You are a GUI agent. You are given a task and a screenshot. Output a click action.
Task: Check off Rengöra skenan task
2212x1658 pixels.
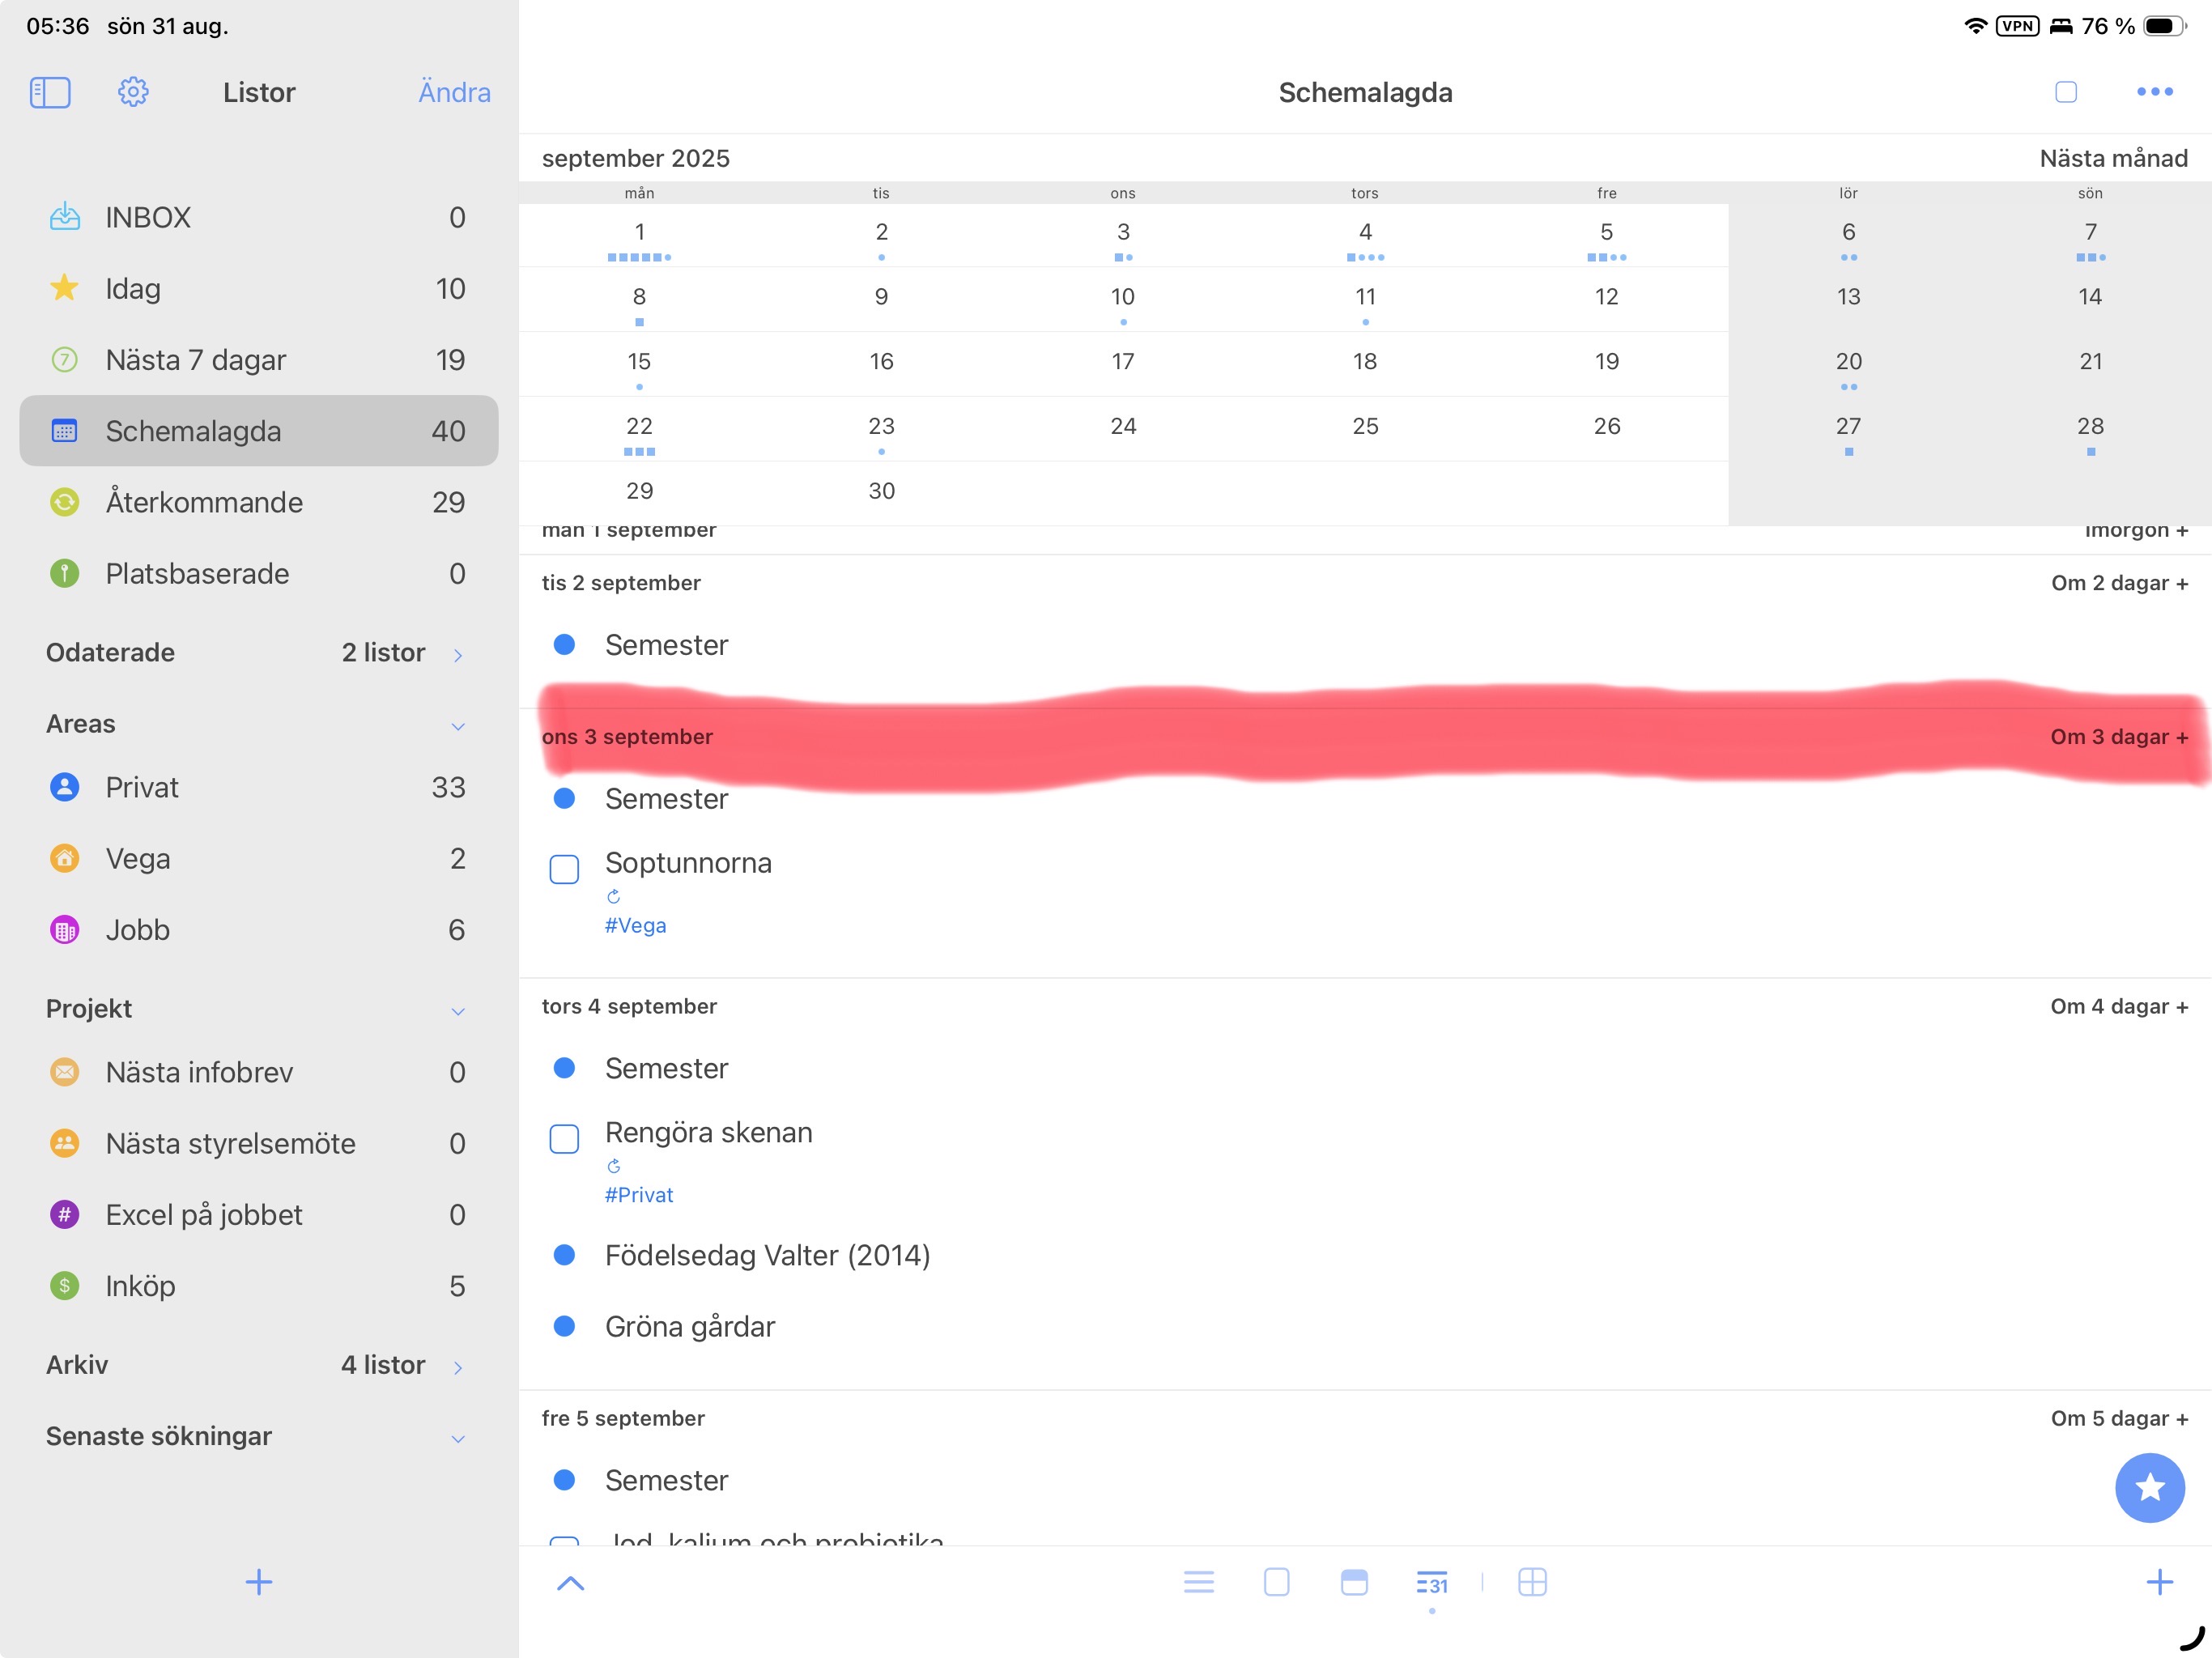(564, 1139)
